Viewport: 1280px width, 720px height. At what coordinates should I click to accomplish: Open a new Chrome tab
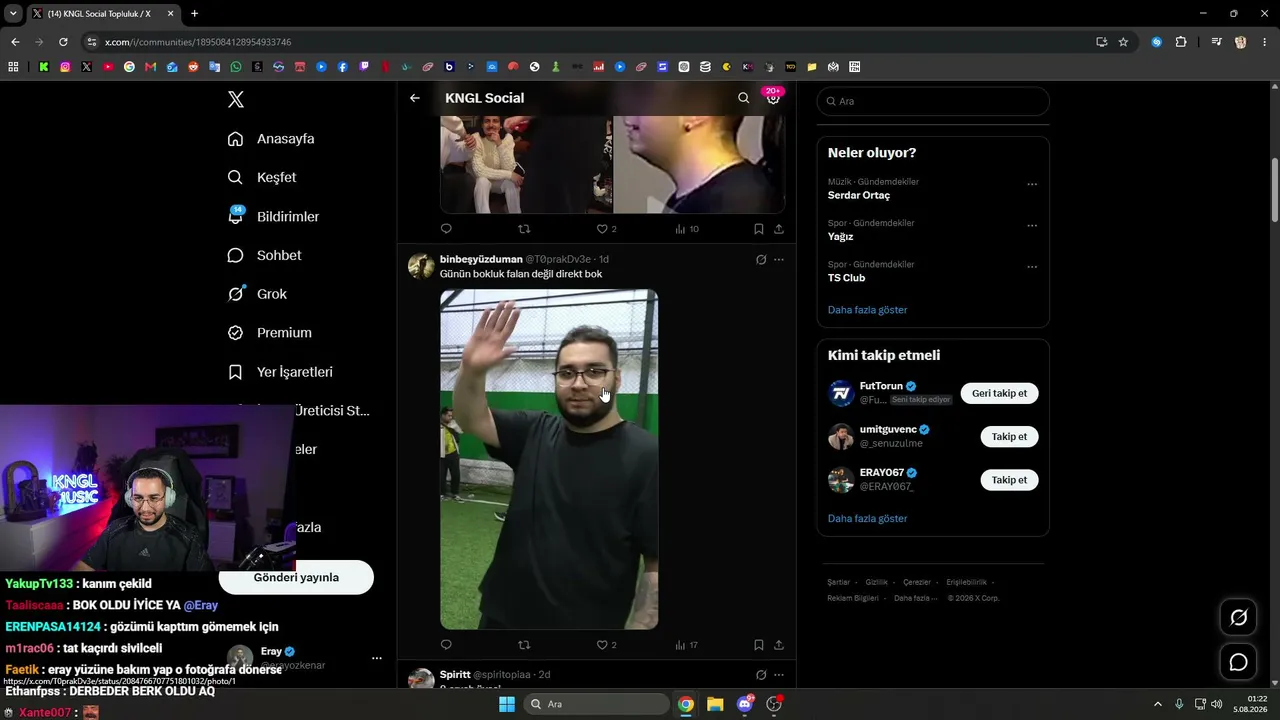click(x=194, y=14)
